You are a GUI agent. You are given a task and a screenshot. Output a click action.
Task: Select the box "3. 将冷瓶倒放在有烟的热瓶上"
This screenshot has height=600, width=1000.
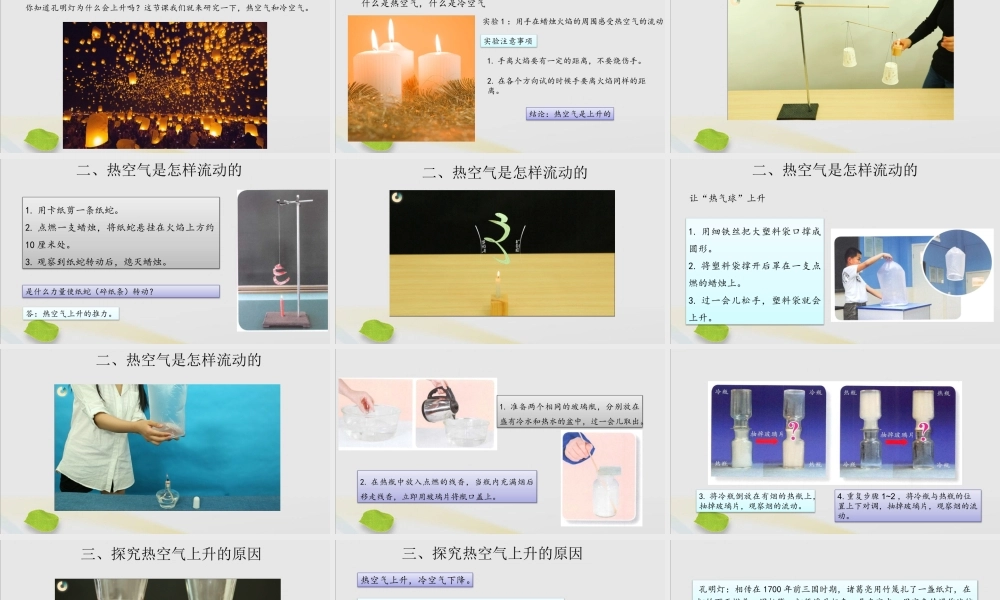pos(756,501)
